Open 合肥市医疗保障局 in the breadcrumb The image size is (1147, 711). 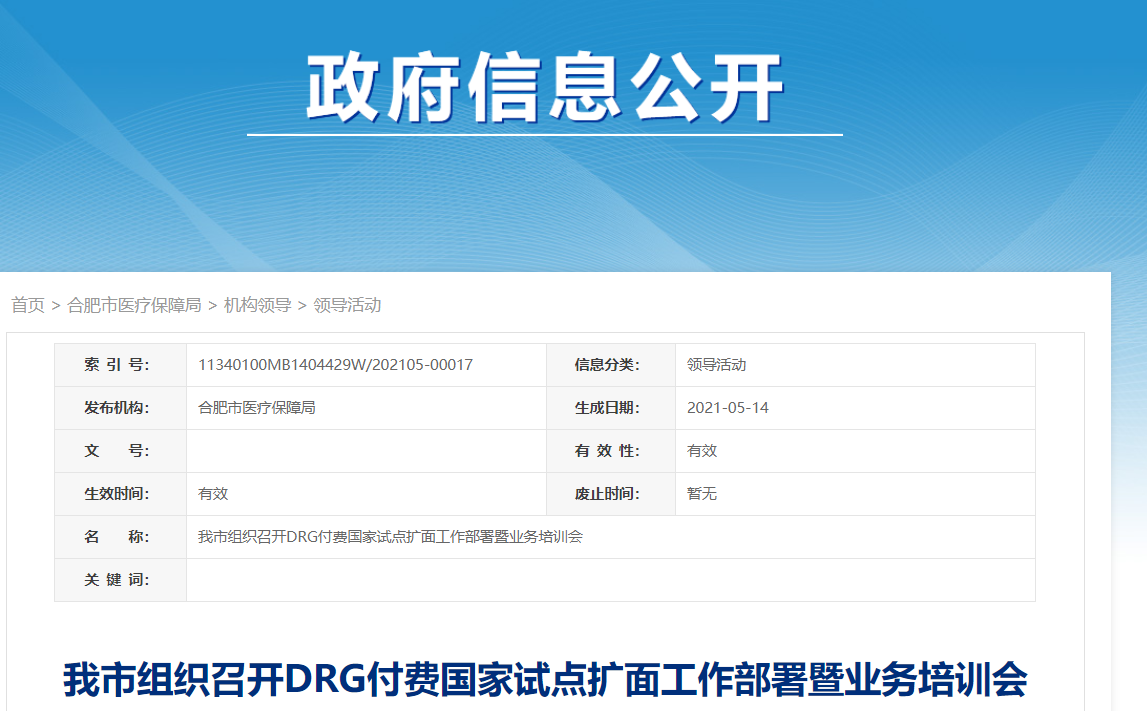(134, 305)
